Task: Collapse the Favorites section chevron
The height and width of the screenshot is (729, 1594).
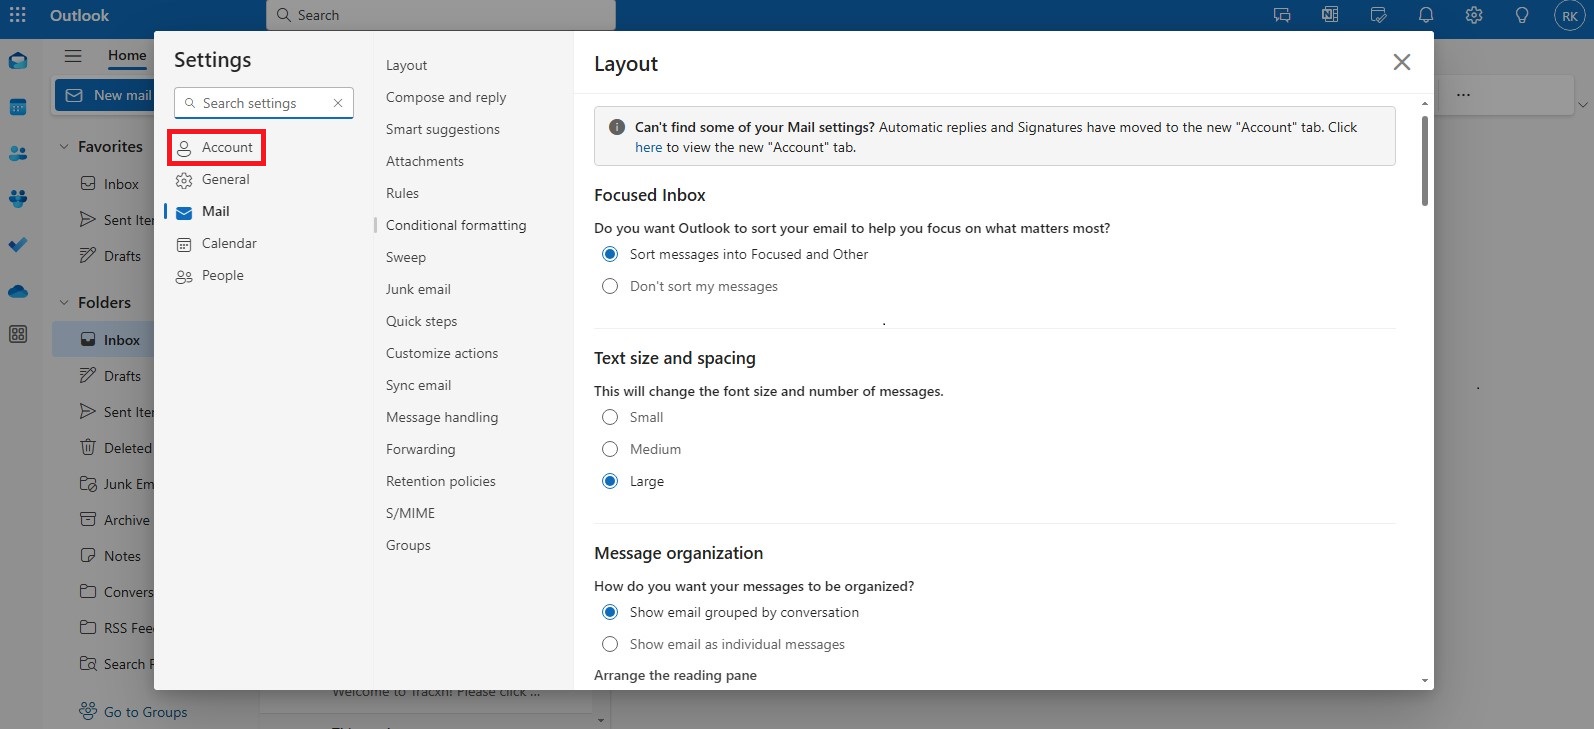Action: pyautogui.click(x=64, y=147)
